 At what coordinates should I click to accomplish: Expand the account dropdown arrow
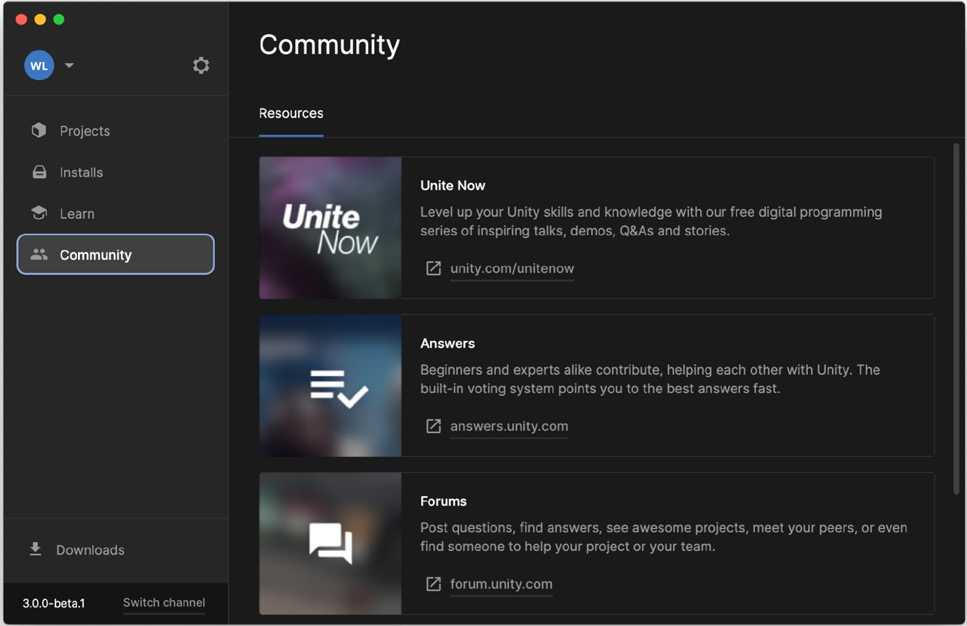[x=69, y=65]
